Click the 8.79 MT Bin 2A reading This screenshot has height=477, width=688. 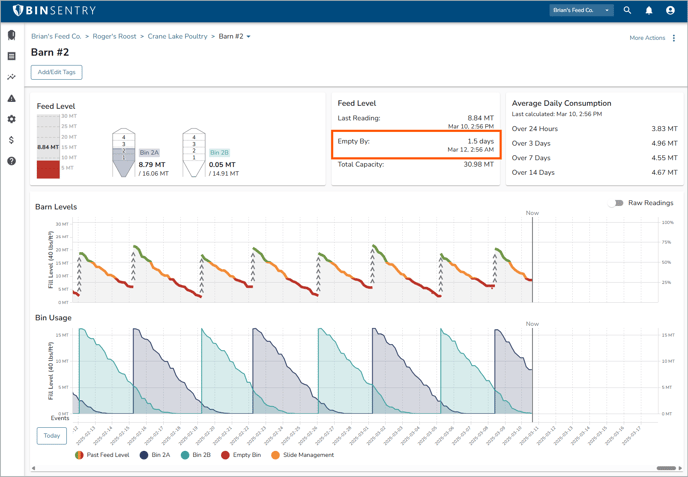click(x=152, y=165)
